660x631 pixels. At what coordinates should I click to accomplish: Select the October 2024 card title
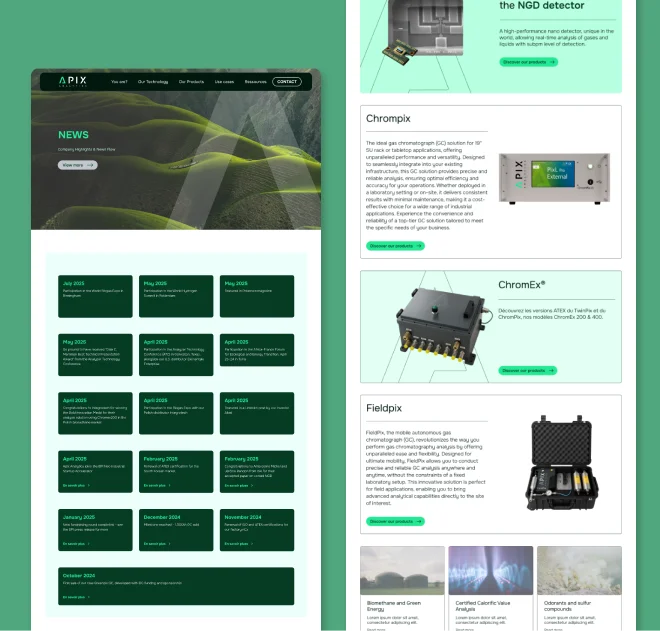point(79,575)
